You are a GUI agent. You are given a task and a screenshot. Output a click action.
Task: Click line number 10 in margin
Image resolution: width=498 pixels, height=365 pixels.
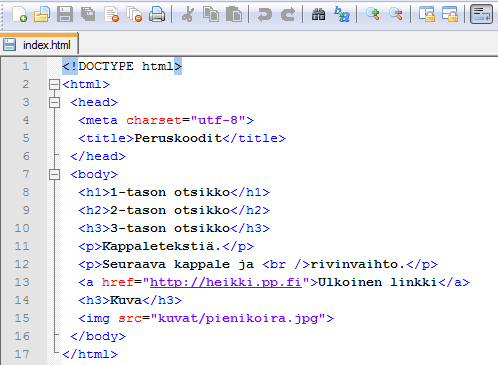tap(22, 228)
